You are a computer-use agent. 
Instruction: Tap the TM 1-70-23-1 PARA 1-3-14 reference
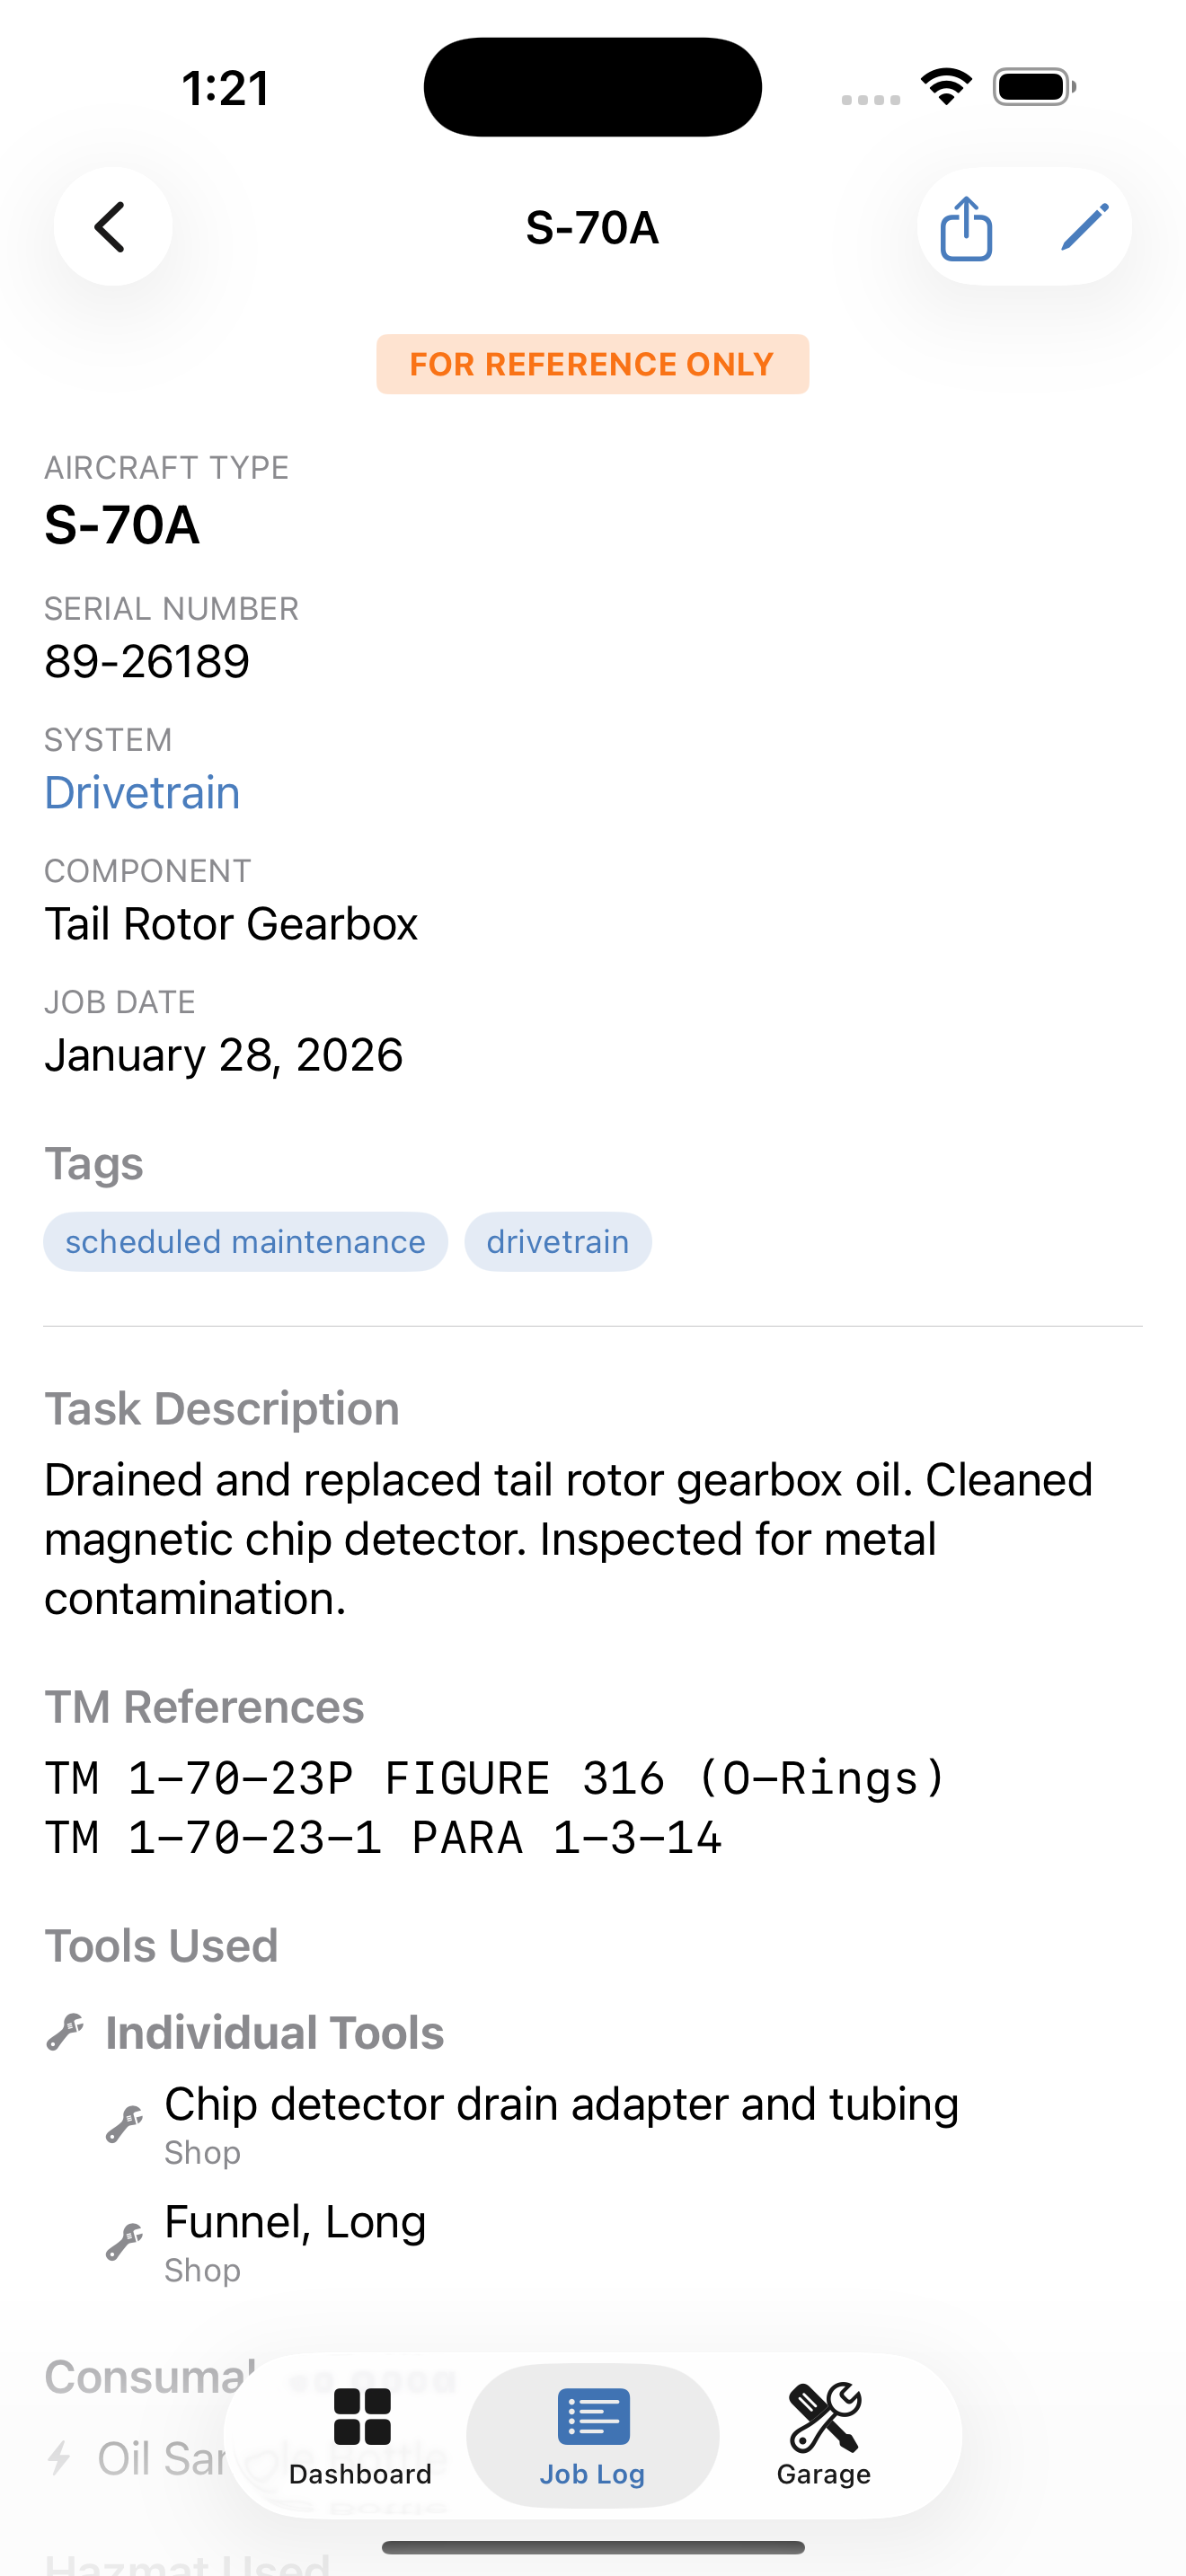(383, 1838)
